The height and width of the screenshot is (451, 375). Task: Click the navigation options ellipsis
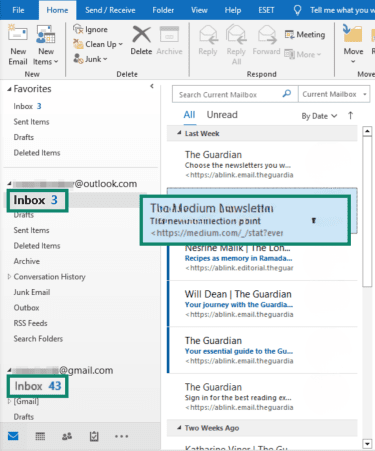(121, 436)
